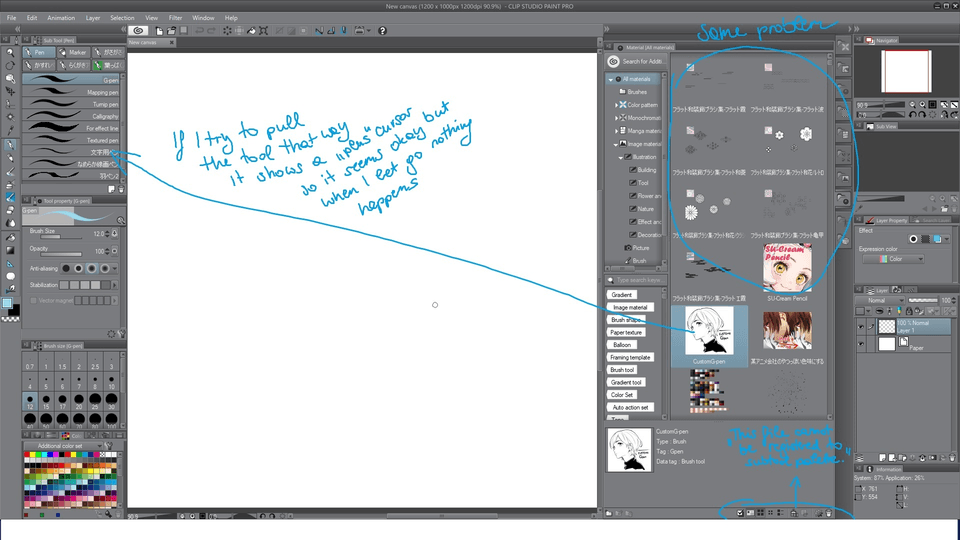This screenshot has height=540, width=960.
Task: Filter materials by Color Set tag
Action: pyautogui.click(x=621, y=395)
